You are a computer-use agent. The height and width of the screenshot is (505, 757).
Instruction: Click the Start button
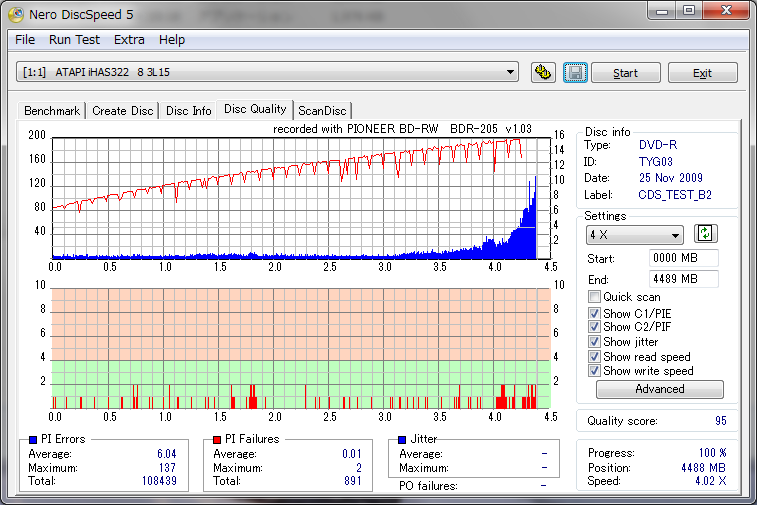626,73
